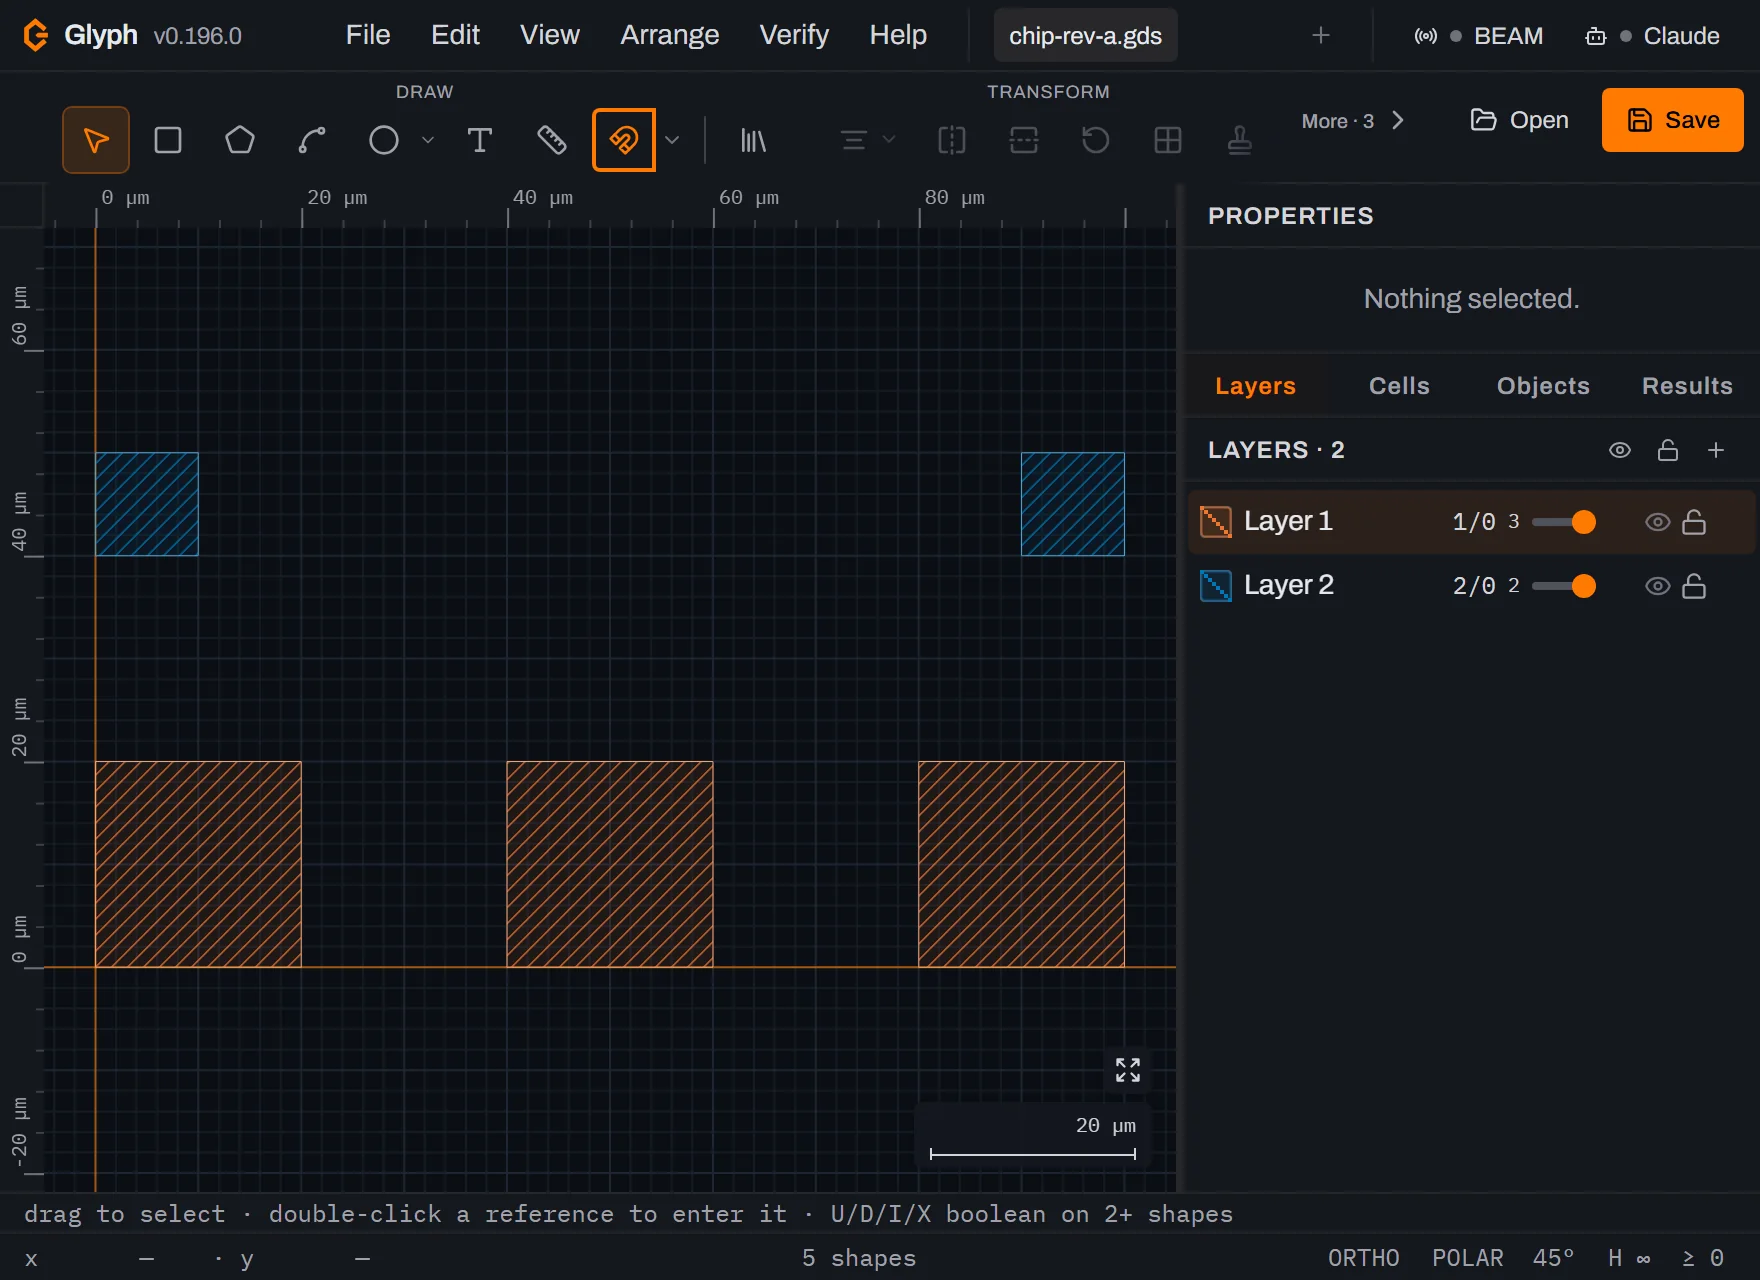Click Layer 1 orange color swatch
The image size is (1760, 1280).
tap(1216, 522)
